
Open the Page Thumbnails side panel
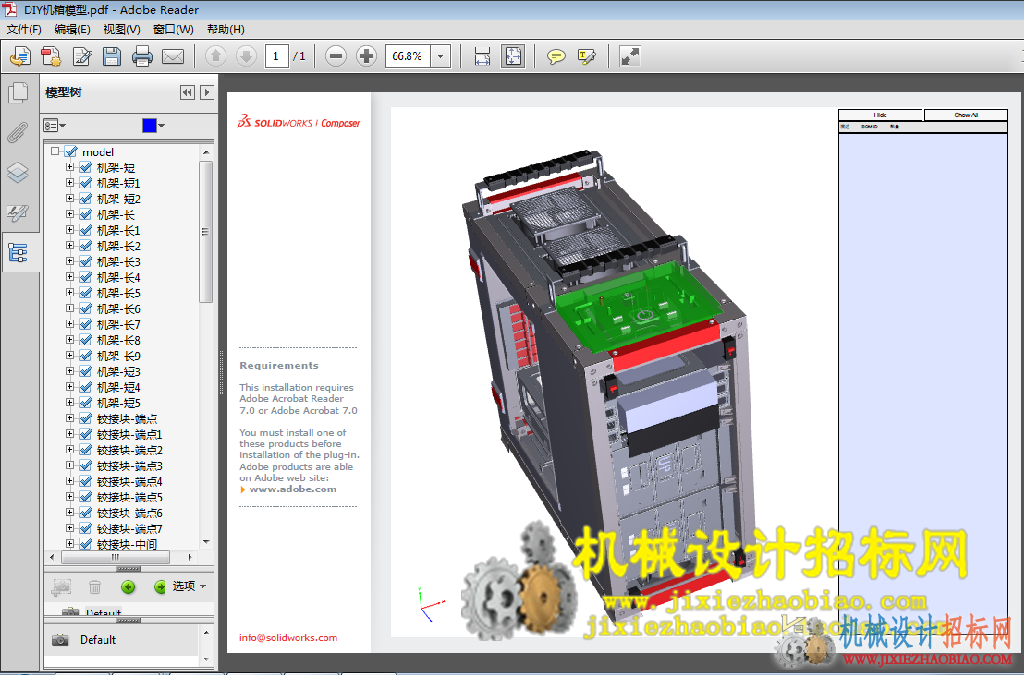[x=18, y=93]
